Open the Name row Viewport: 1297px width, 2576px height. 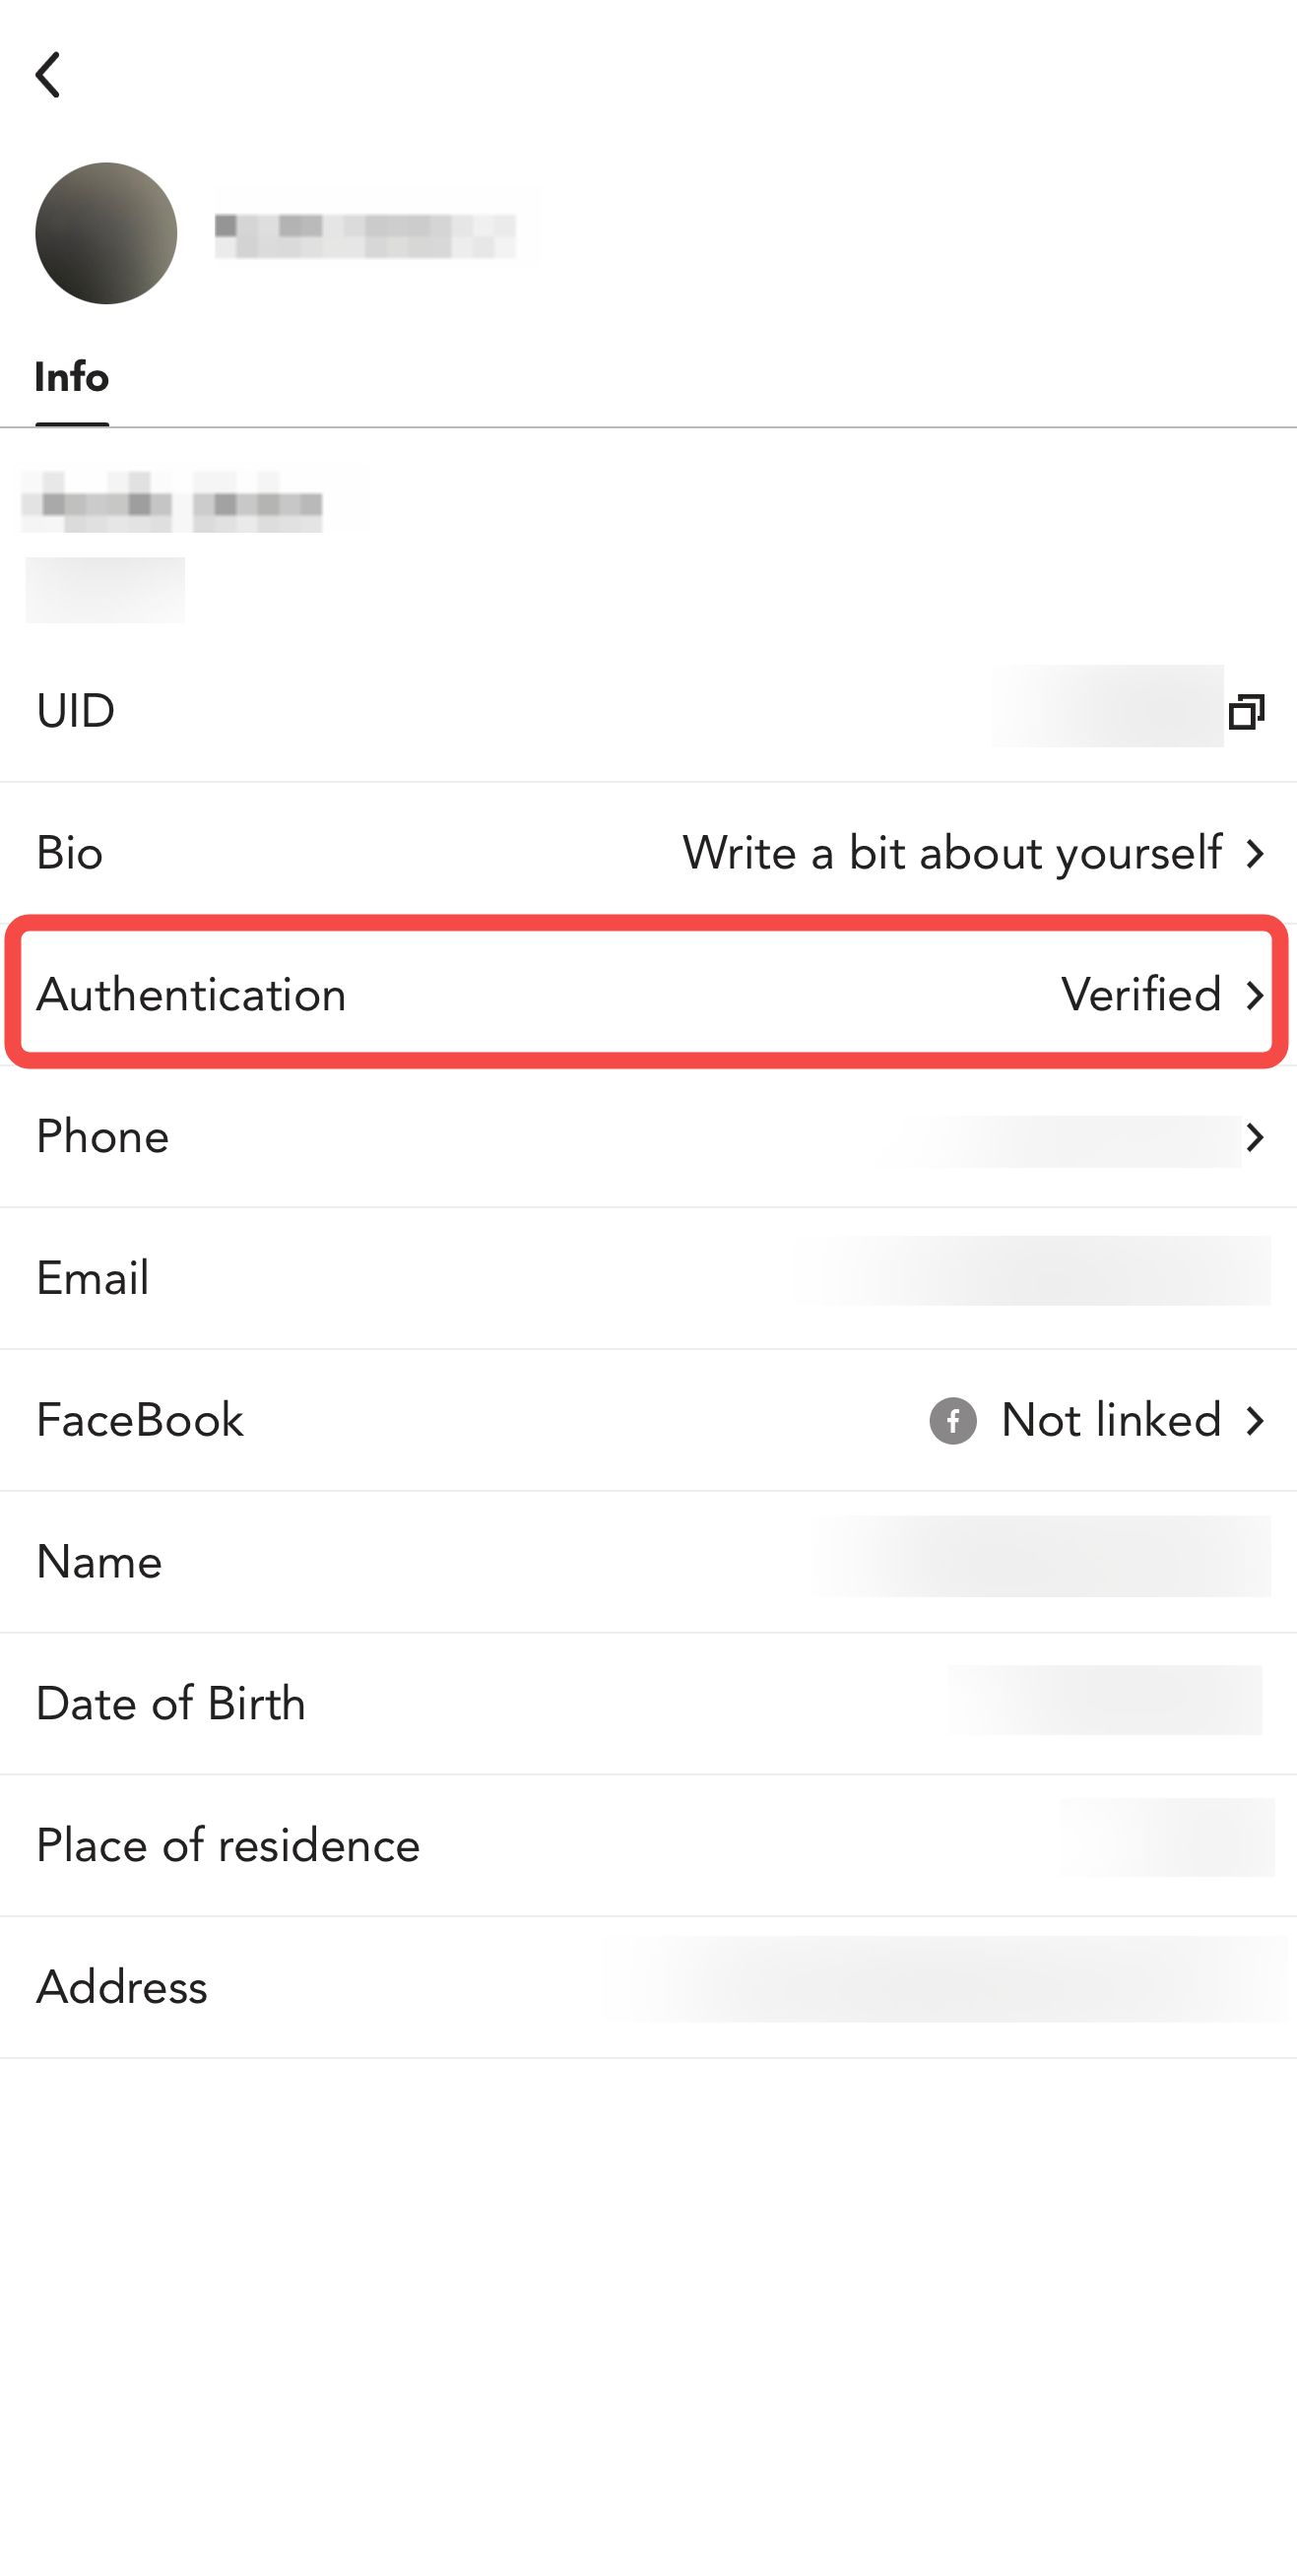(x=648, y=1562)
